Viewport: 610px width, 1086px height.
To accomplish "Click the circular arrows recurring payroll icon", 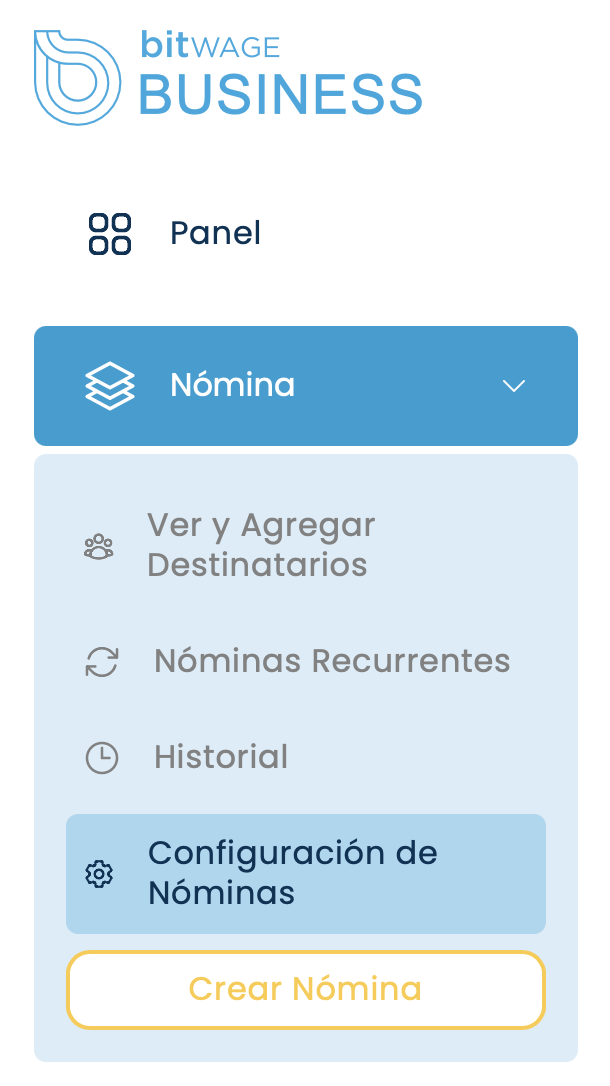I will 102,662.
